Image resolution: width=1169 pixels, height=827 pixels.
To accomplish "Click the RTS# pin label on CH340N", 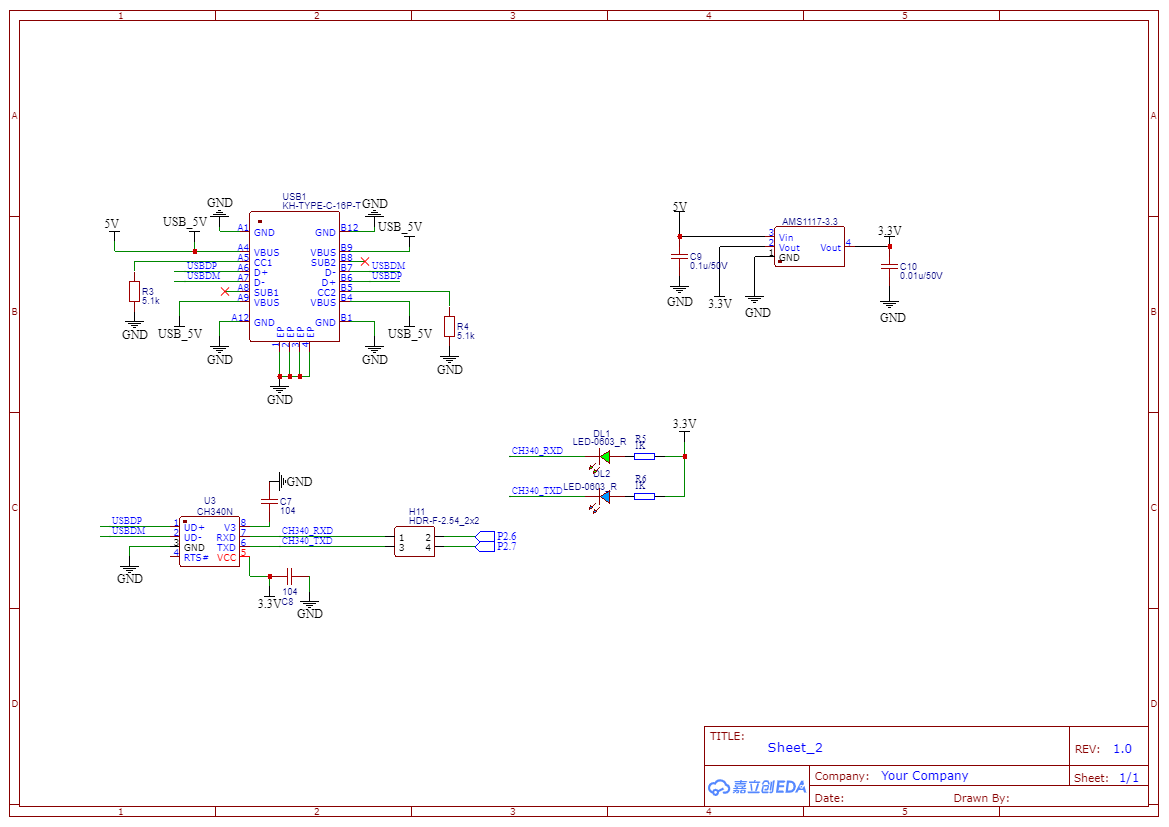I will (196, 558).
